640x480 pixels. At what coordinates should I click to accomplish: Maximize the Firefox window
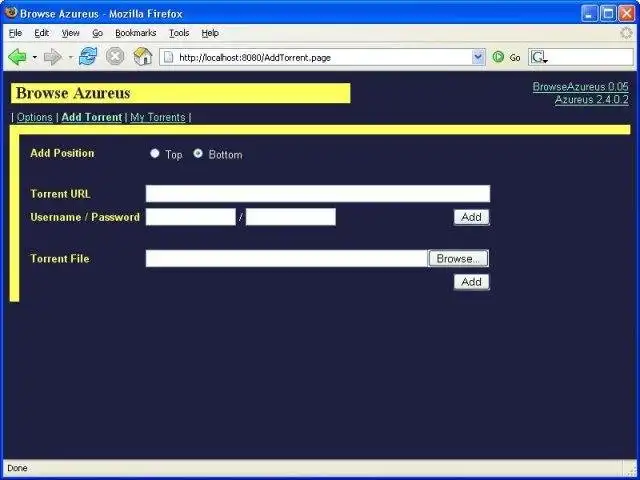(x=608, y=13)
